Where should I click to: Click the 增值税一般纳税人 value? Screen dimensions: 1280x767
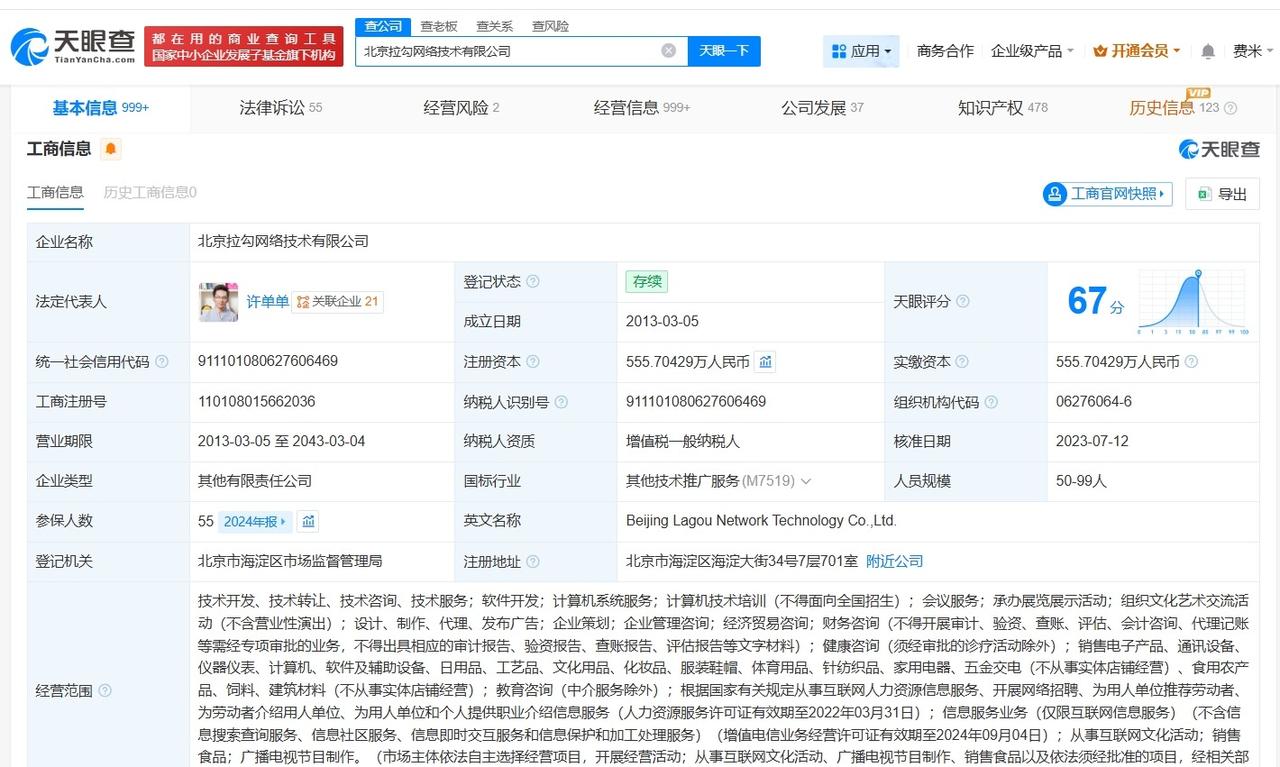[683, 442]
